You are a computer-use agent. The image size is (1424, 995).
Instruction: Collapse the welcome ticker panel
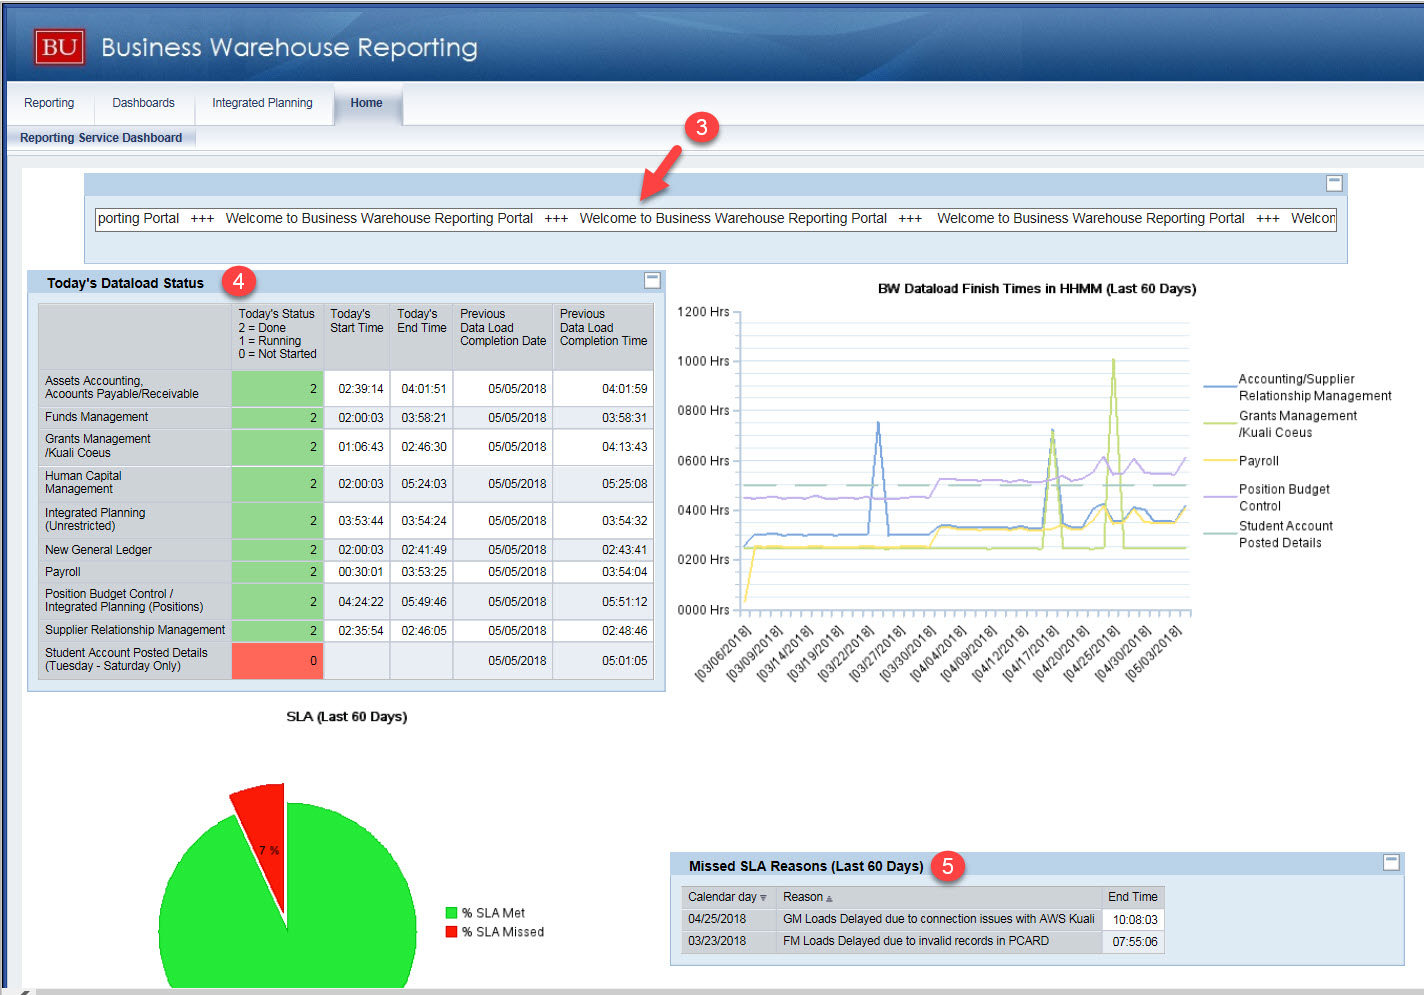(x=1334, y=183)
